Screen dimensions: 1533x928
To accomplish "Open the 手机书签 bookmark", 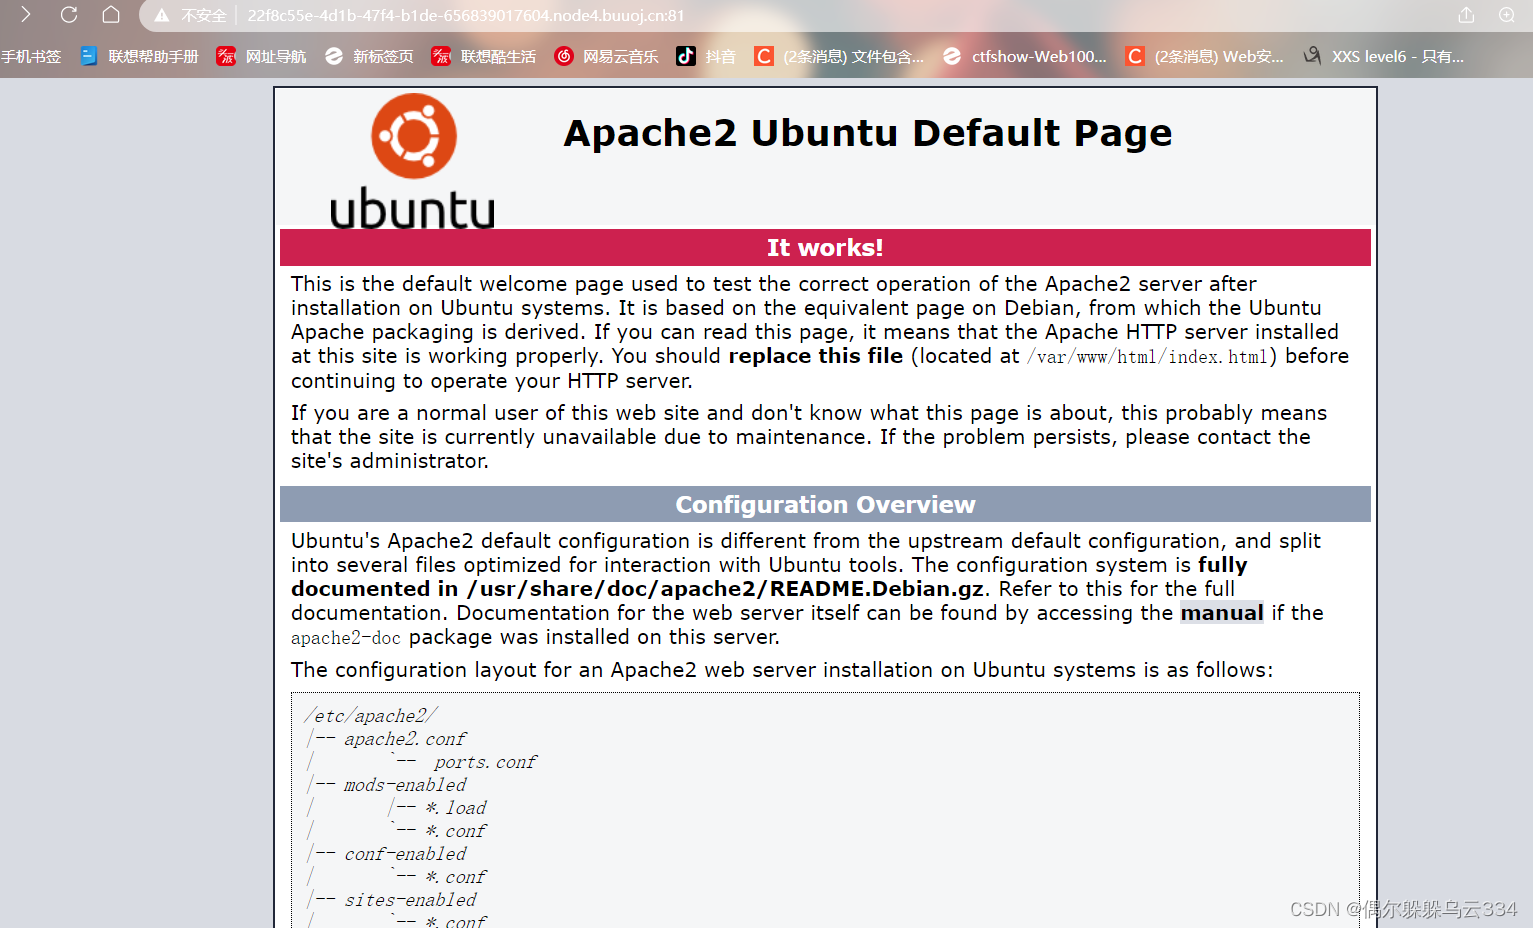I will pyautogui.click(x=31, y=57).
